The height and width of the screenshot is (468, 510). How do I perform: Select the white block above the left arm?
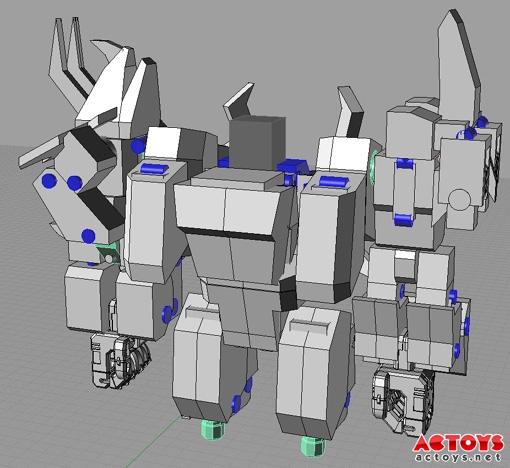coord(163,143)
